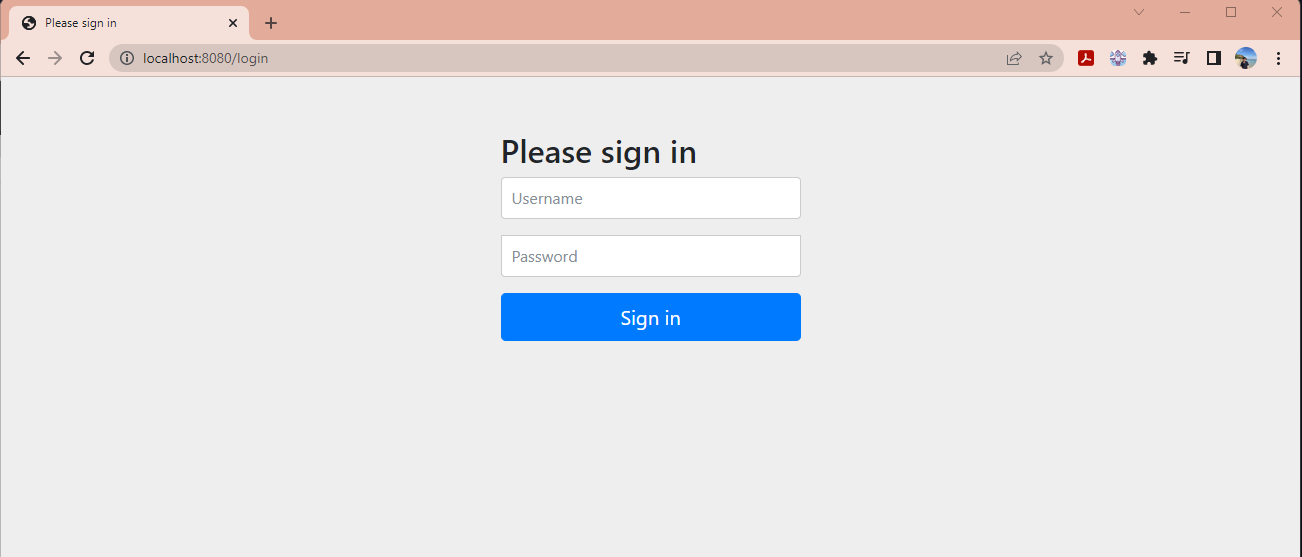Image resolution: width=1302 pixels, height=557 pixels.
Task: Toggle the browser side panel
Action: point(1214,58)
